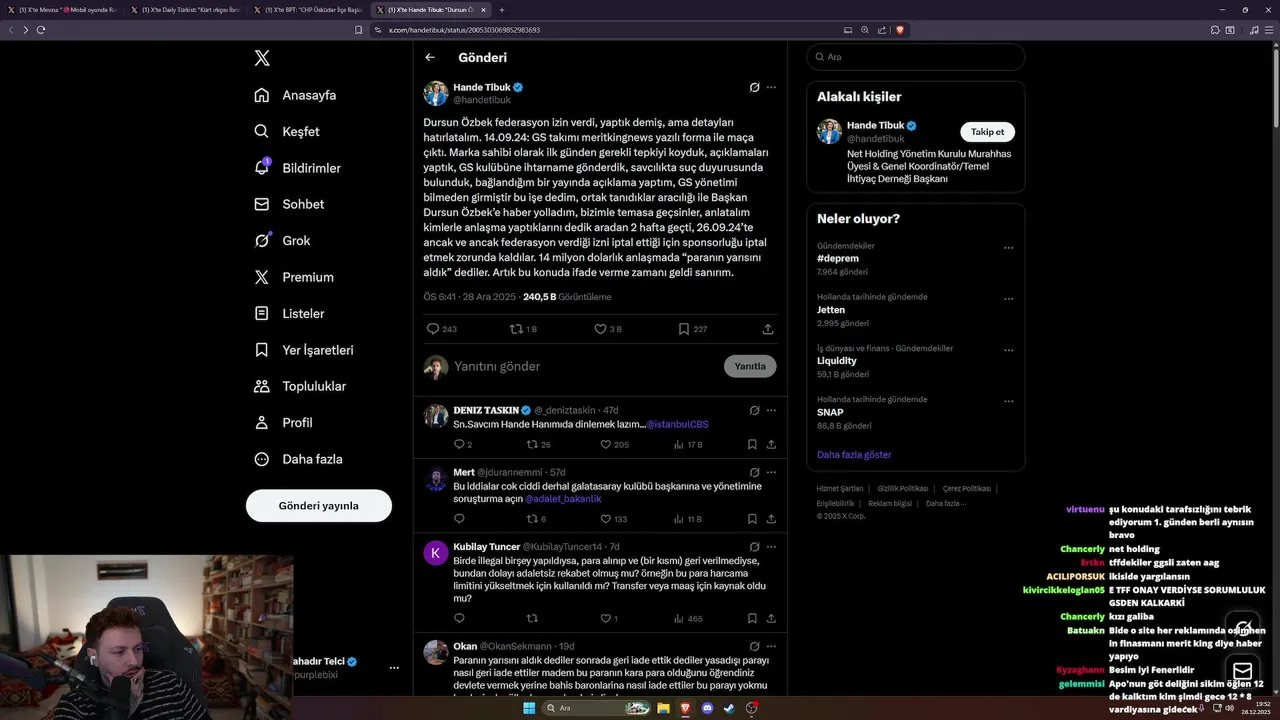Click the X logo in the sidebar
The height and width of the screenshot is (720, 1280).
coord(262,58)
